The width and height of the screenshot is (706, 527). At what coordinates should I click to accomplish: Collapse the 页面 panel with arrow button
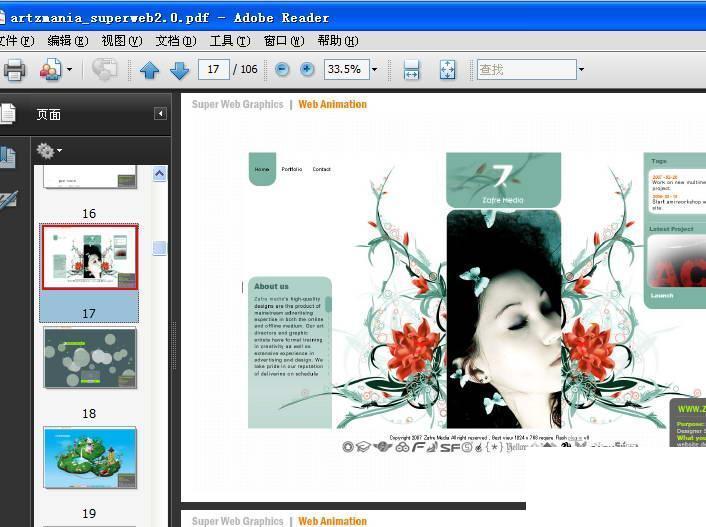tap(160, 114)
